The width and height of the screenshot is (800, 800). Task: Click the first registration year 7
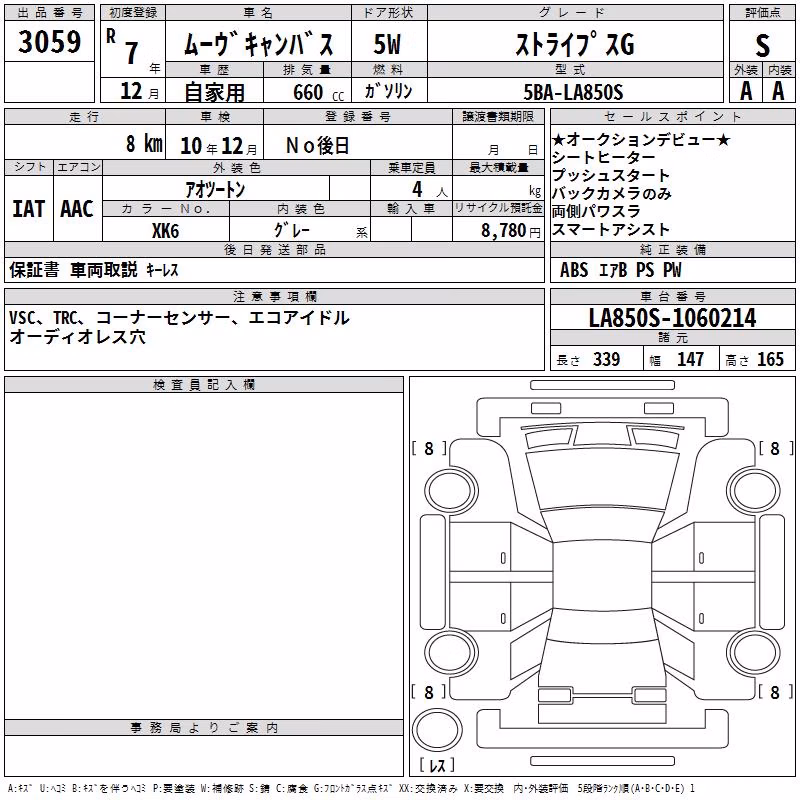[132, 53]
